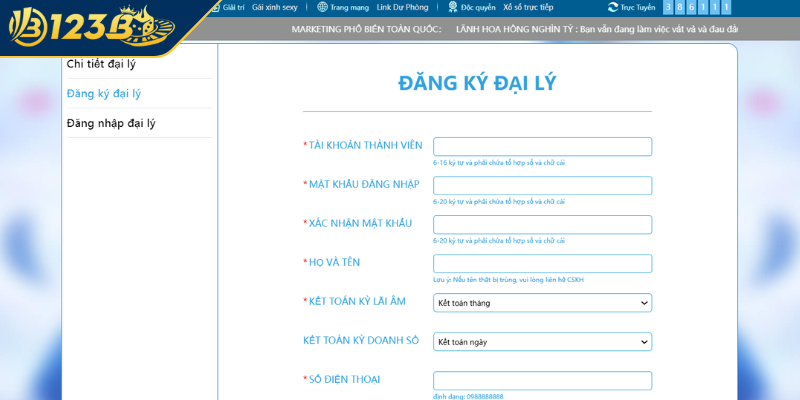
Task: Click the Số điện thoại input field
Action: (x=542, y=381)
